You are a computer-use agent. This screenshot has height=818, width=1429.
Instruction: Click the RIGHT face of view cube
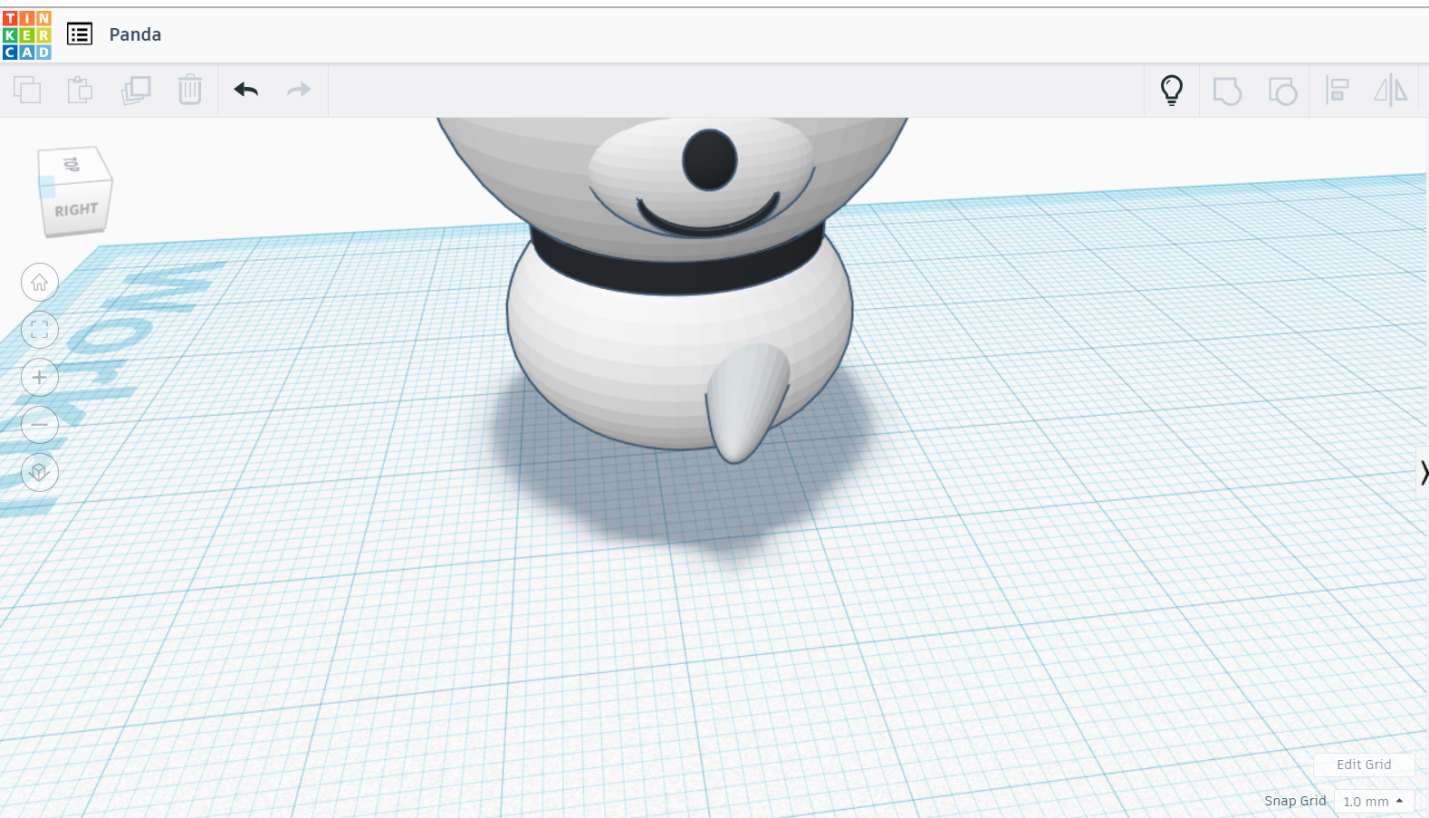click(77, 210)
